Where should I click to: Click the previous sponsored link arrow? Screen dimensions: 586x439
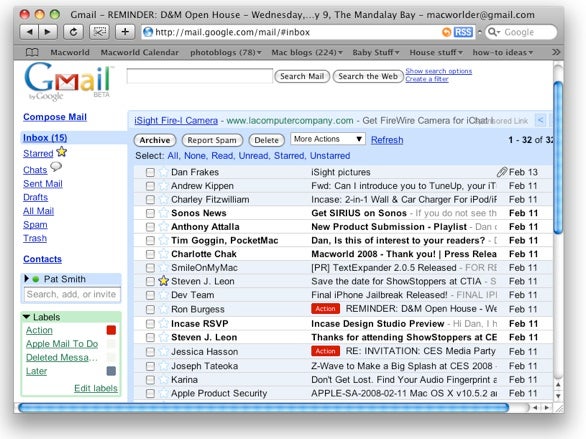click(x=540, y=120)
